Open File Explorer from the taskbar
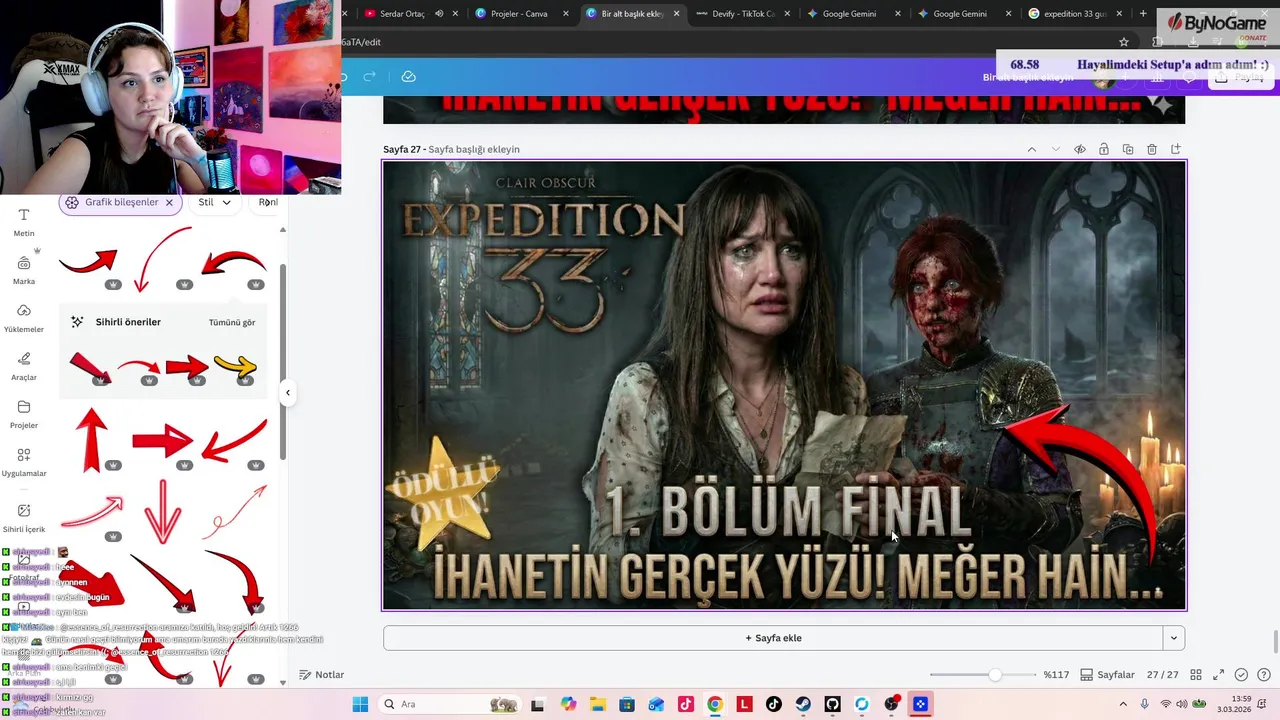Screen dimensions: 1280x720 click(x=597, y=704)
